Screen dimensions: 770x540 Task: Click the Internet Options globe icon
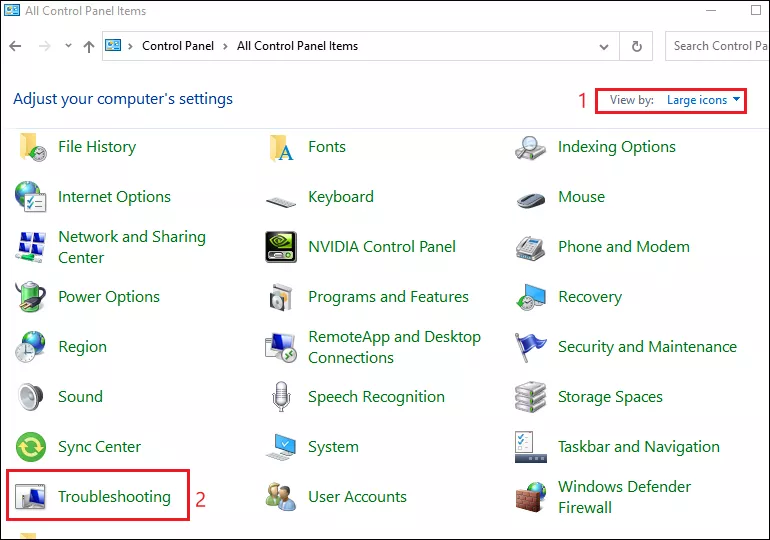point(30,197)
